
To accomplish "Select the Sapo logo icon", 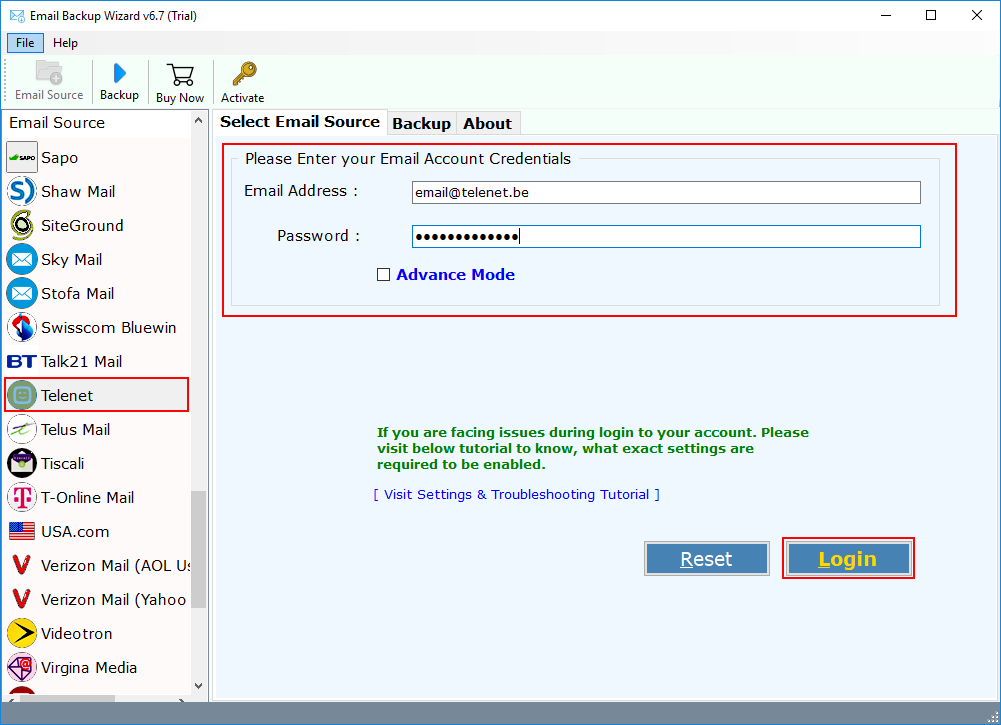I will tap(22, 157).
